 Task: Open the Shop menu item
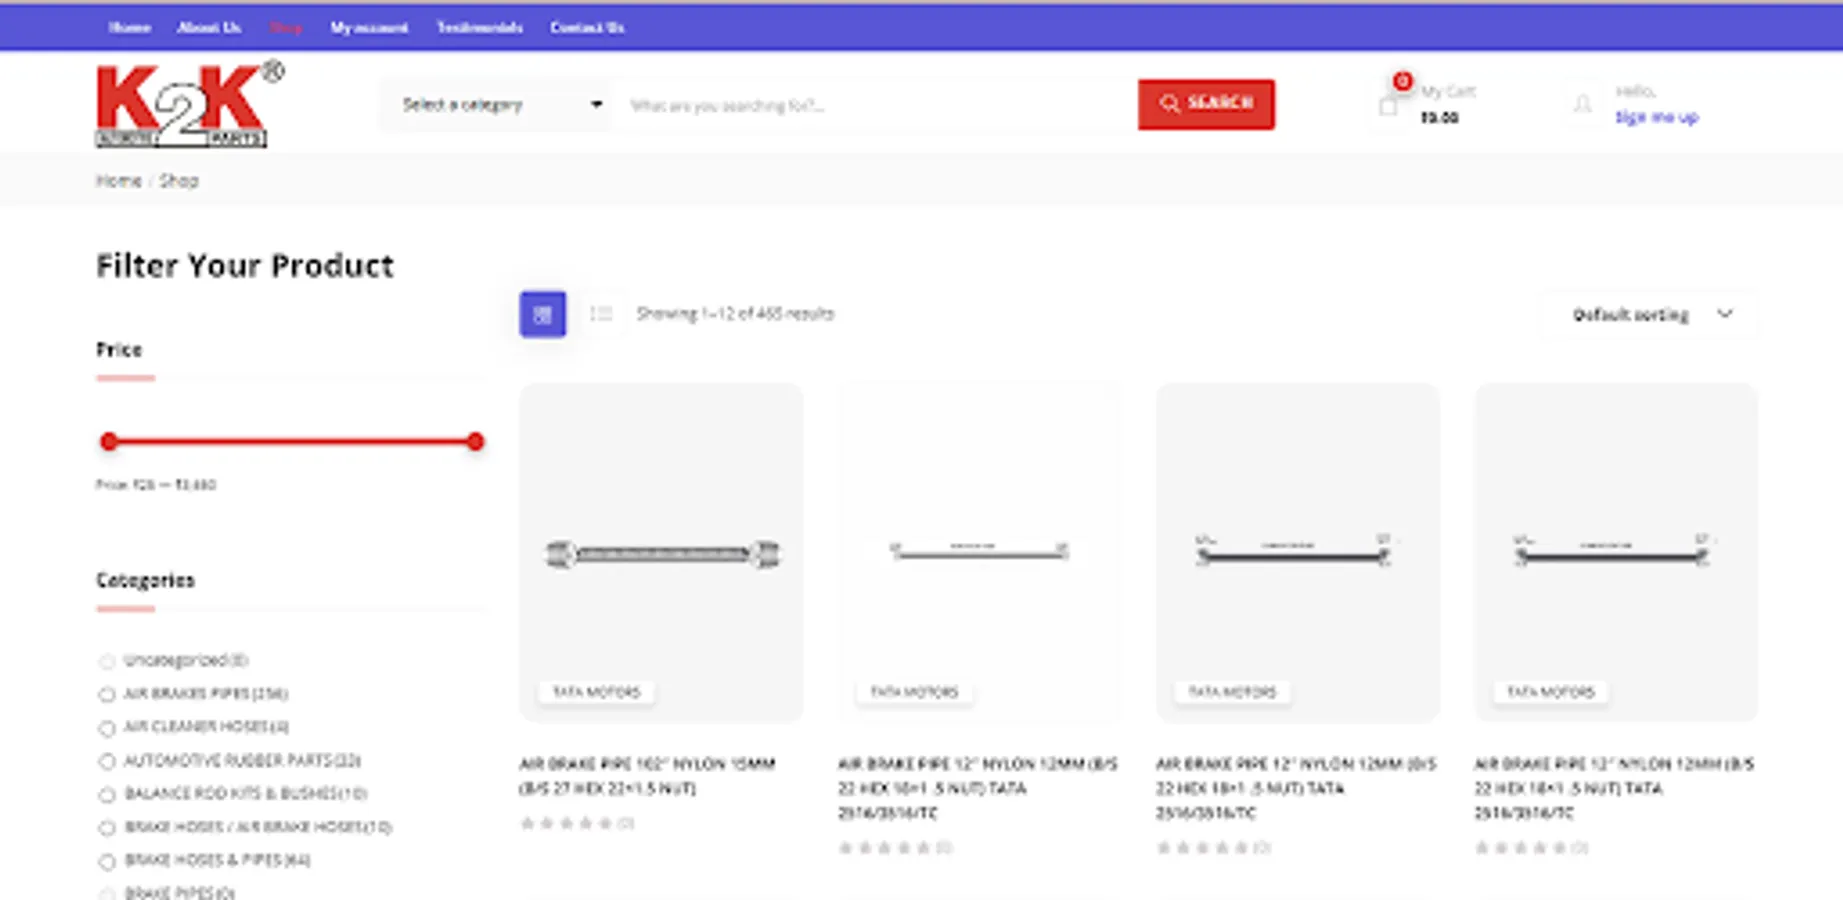pos(286,28)
